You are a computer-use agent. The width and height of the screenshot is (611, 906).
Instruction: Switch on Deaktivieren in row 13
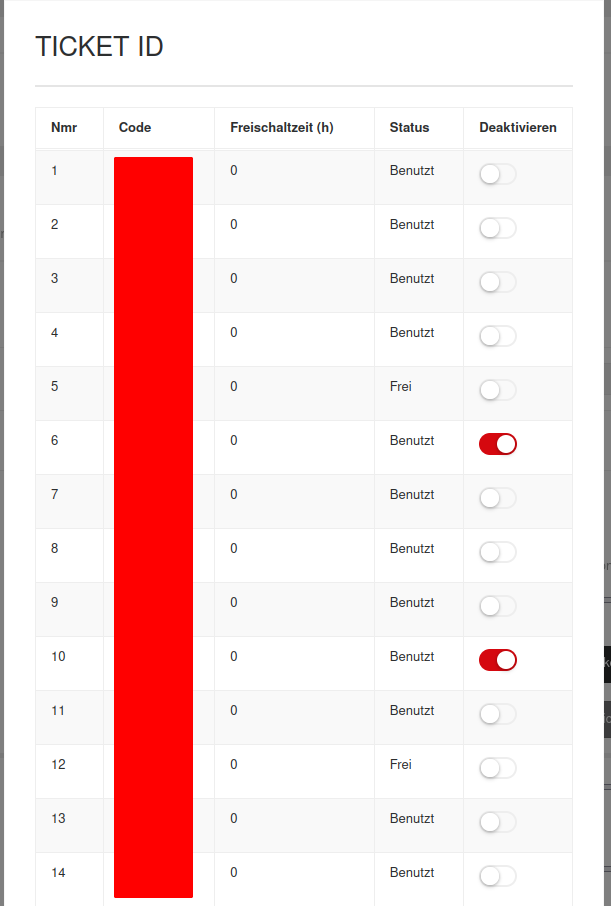coord(497,822)
